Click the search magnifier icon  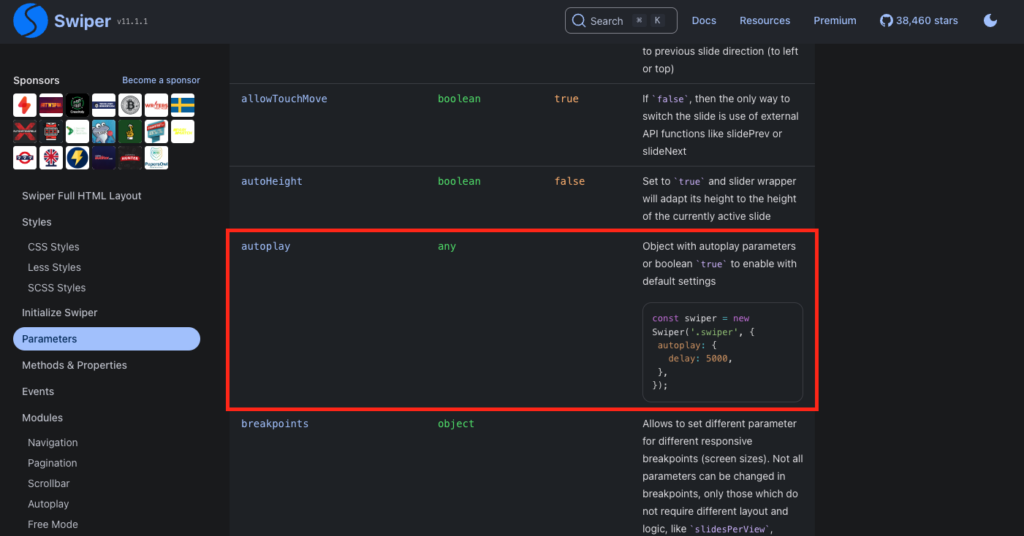click(579, 21)
